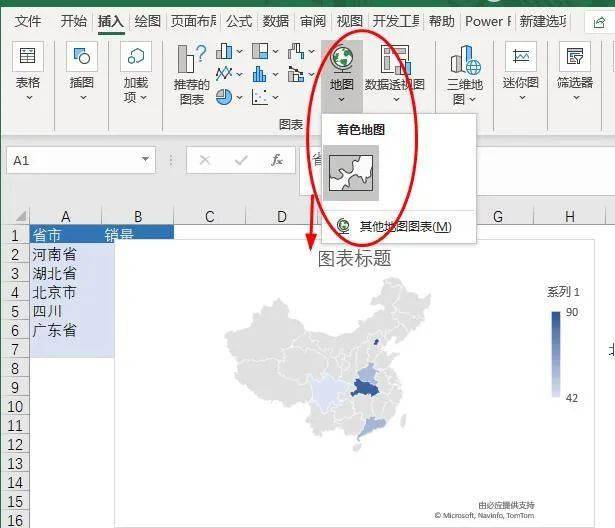Click globe icon beside 其他地图图表
Image resolution: width=615 pixels, height=528 pixels.
tap(344, 226)
